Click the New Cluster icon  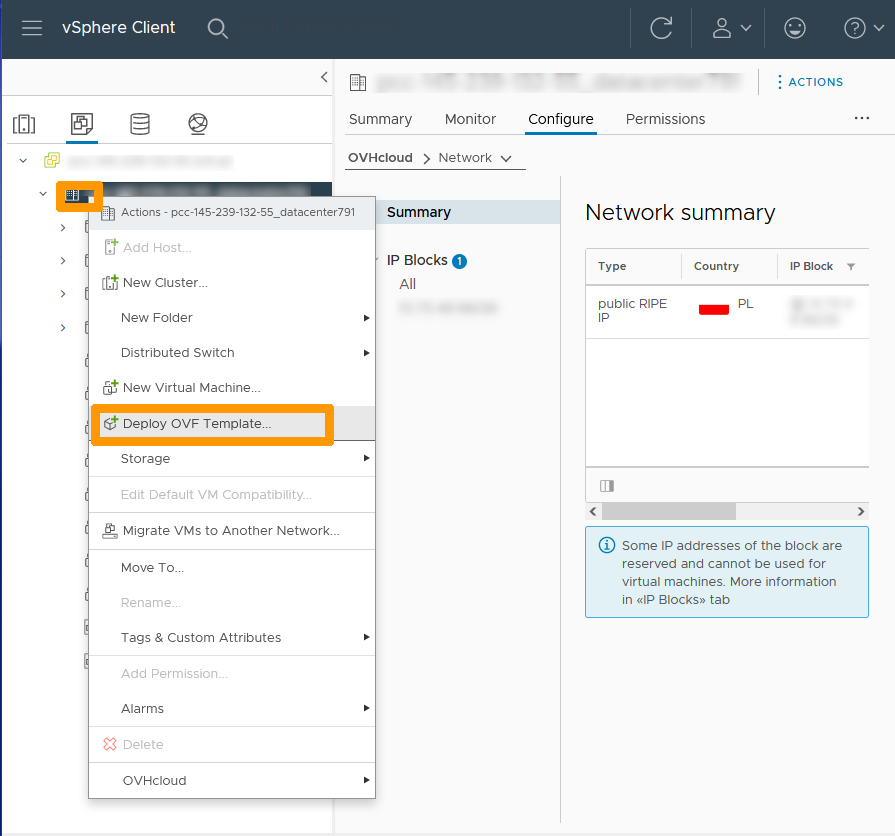110,282
